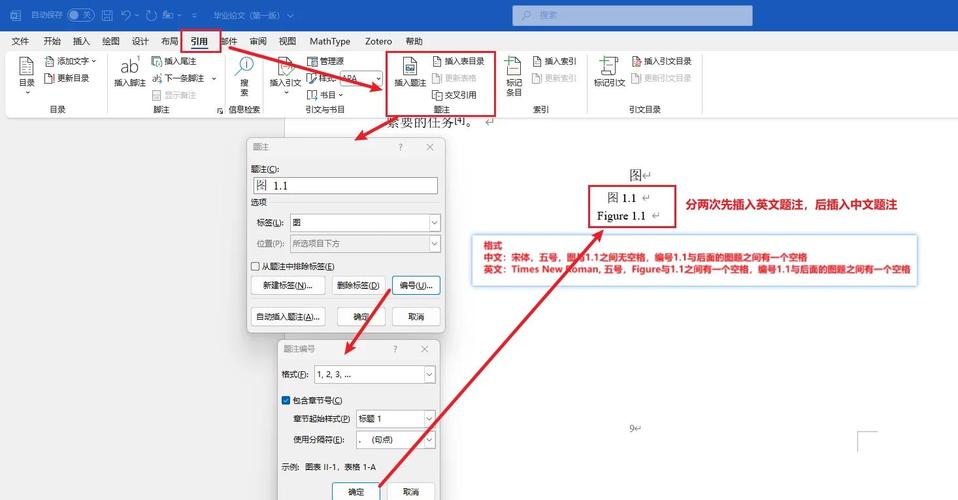
Task: Toggle the AutoSave (自动保存) switch
Action: pyautogui.click(x=81, y=15)
